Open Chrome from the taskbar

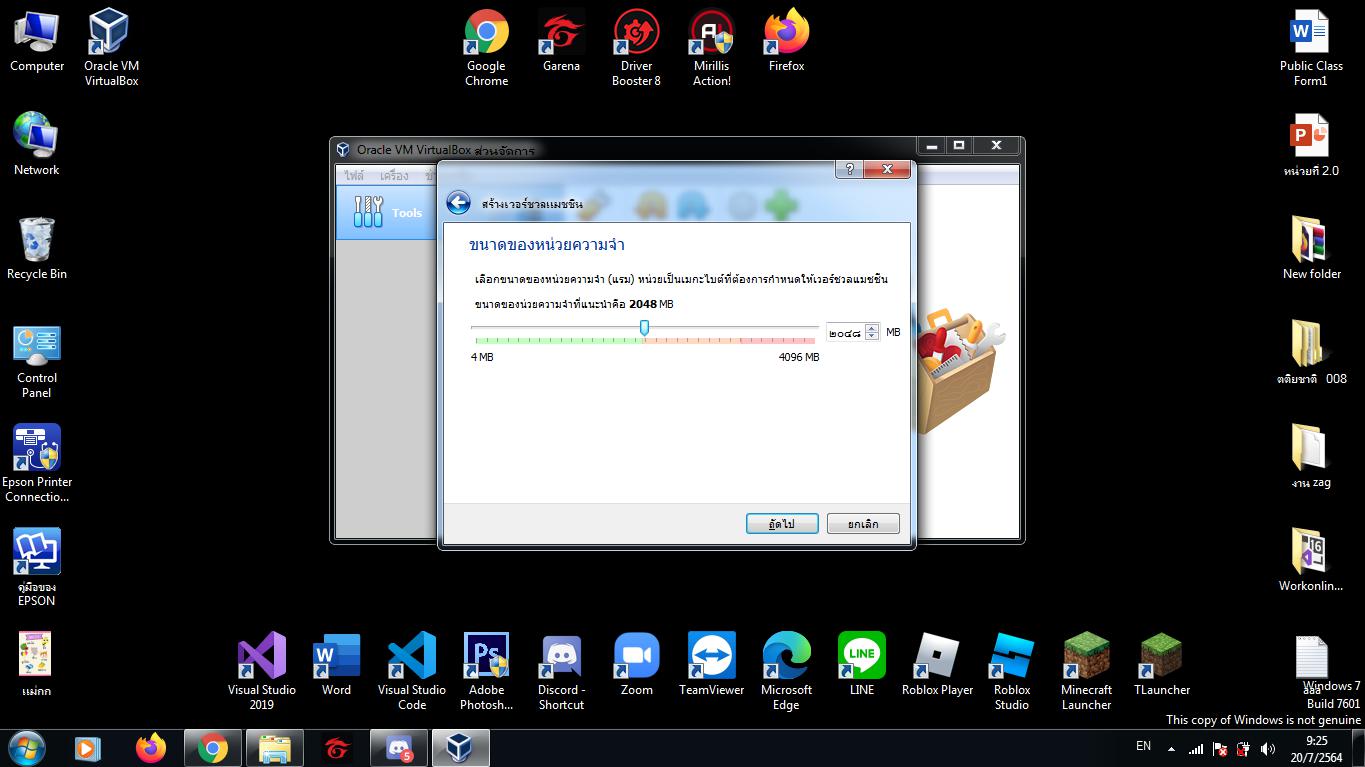pos(212,748)
